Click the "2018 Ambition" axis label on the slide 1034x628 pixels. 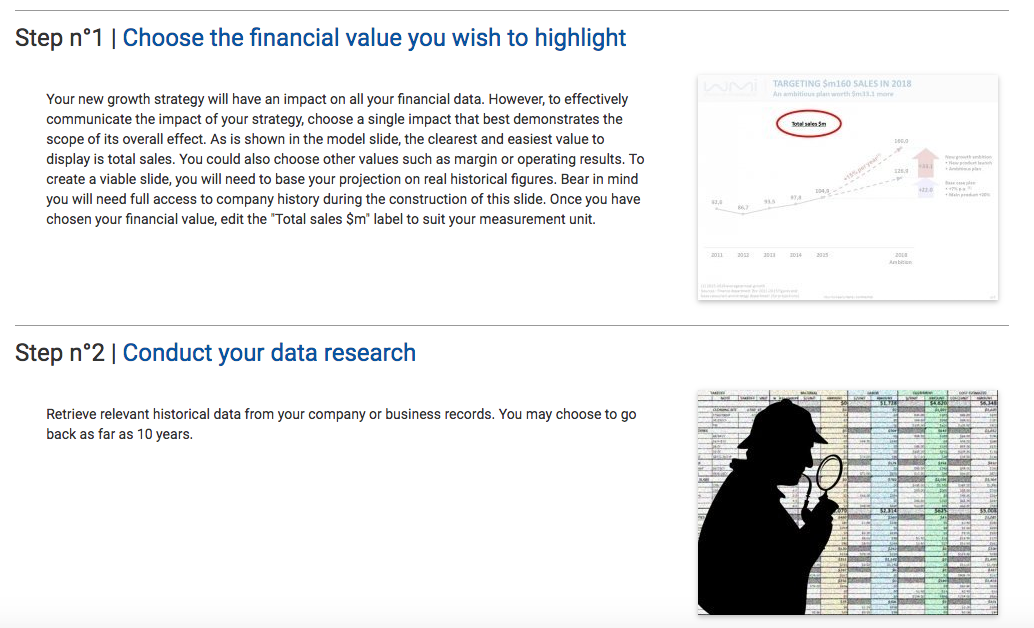[x=901, y=258]
